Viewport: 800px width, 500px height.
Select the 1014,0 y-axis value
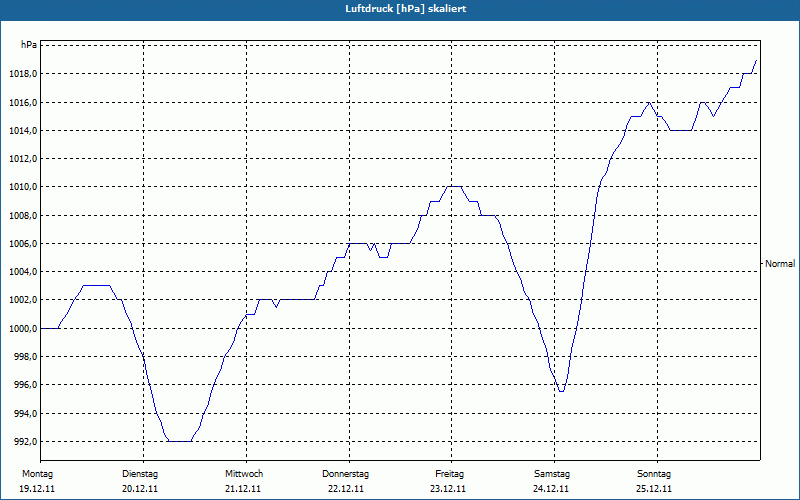(x=23, y=131)
